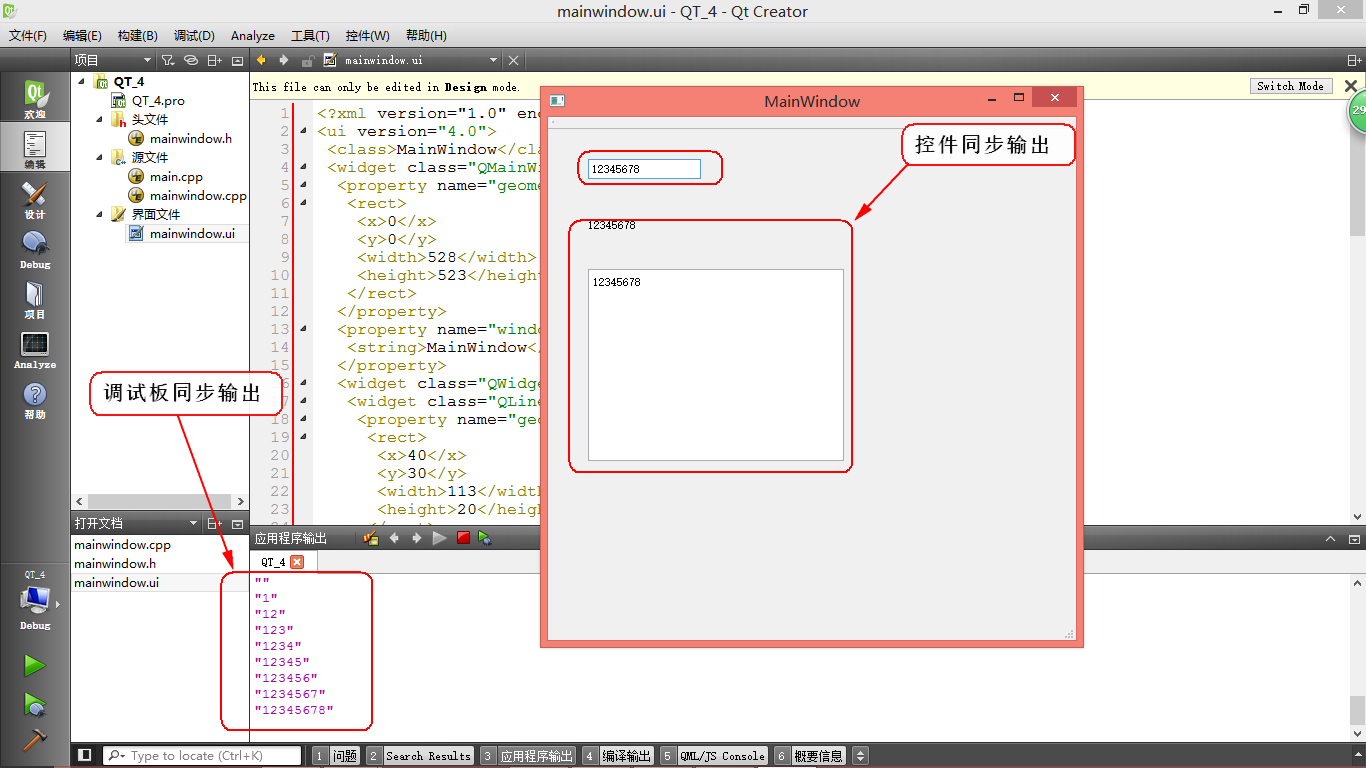The image size is (1366, 768).
Task: Select QT_4.pro in the project tree
Action: (x=158, y=101)
